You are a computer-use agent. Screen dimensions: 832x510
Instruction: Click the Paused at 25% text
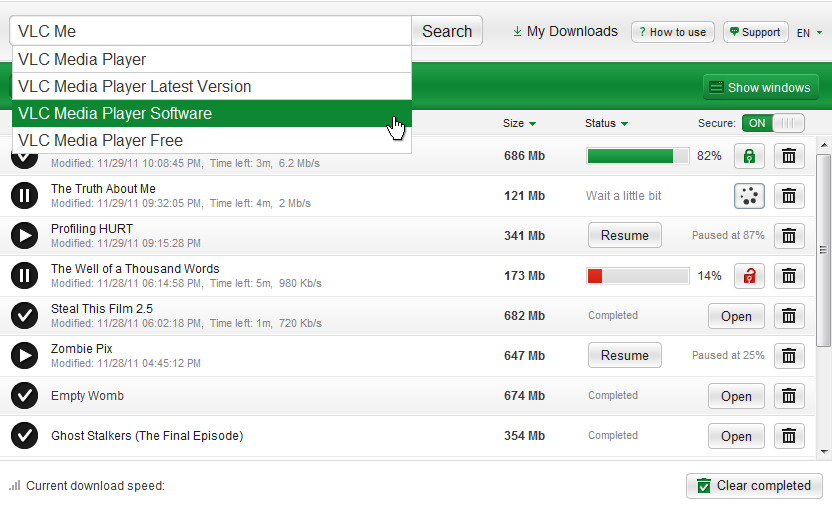[x=728, y=355]
